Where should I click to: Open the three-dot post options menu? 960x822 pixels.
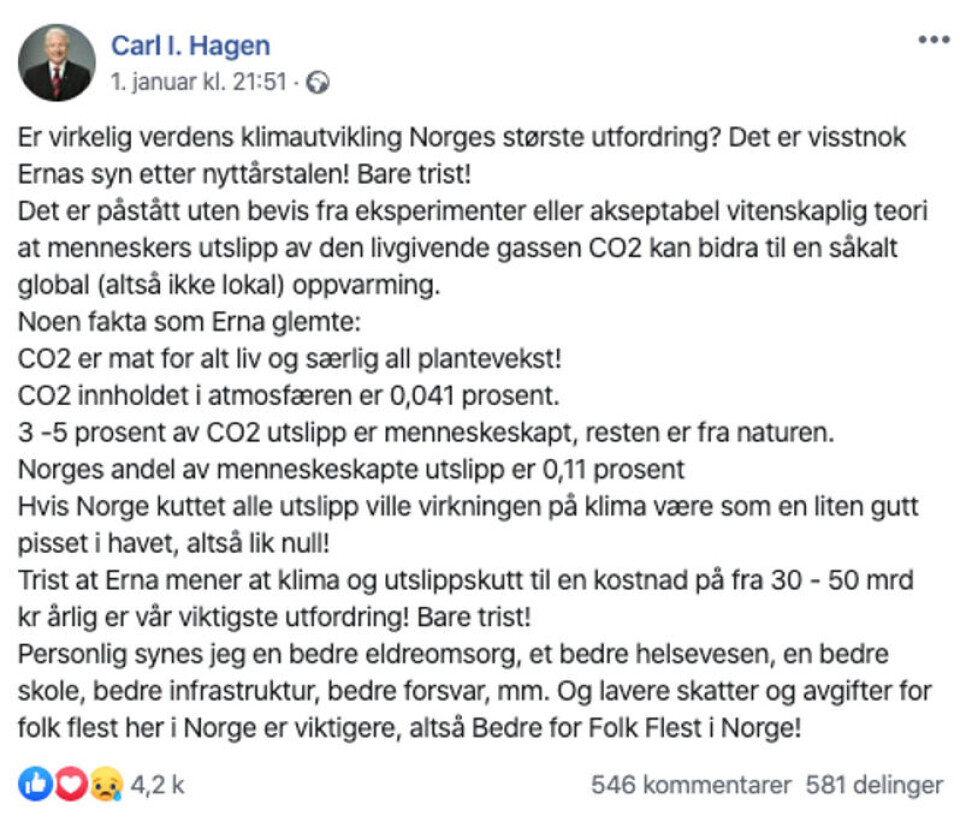(933, 40)
